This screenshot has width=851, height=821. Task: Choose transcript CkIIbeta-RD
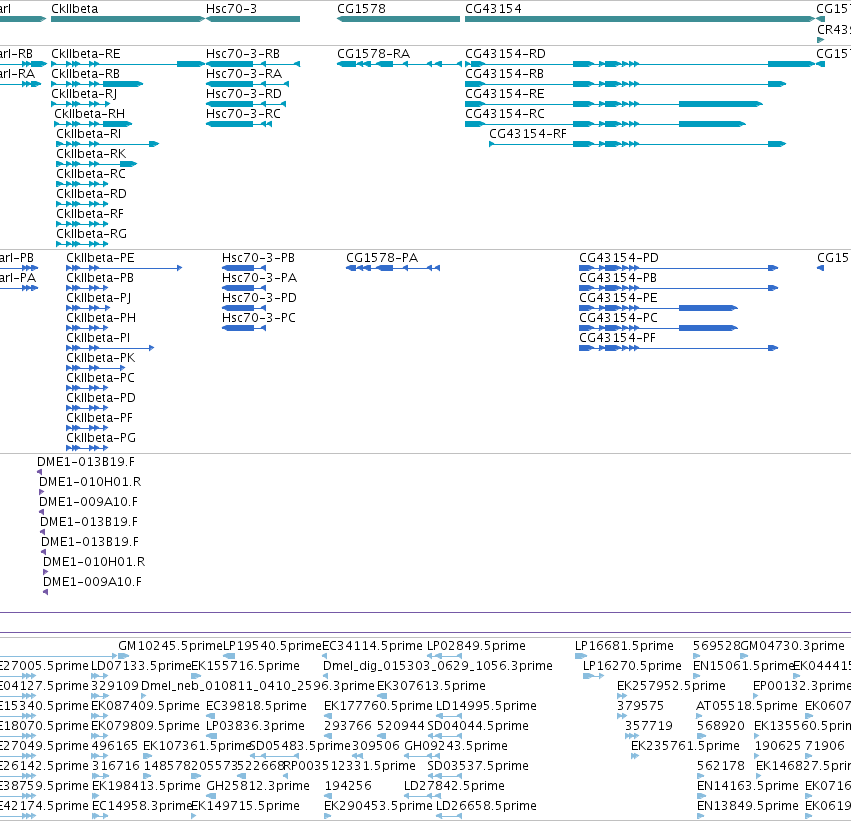(x=91, y=194)
